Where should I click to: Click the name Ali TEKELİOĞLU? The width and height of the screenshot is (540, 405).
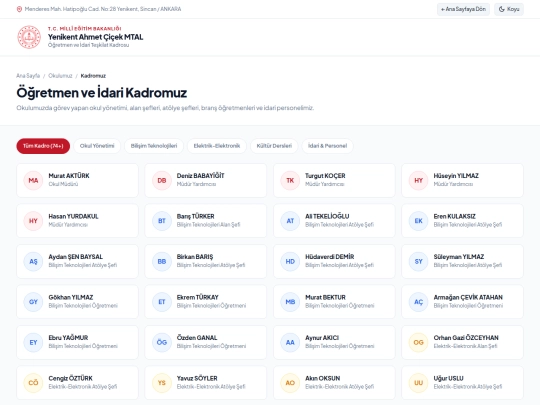click(x=327, y=216)
